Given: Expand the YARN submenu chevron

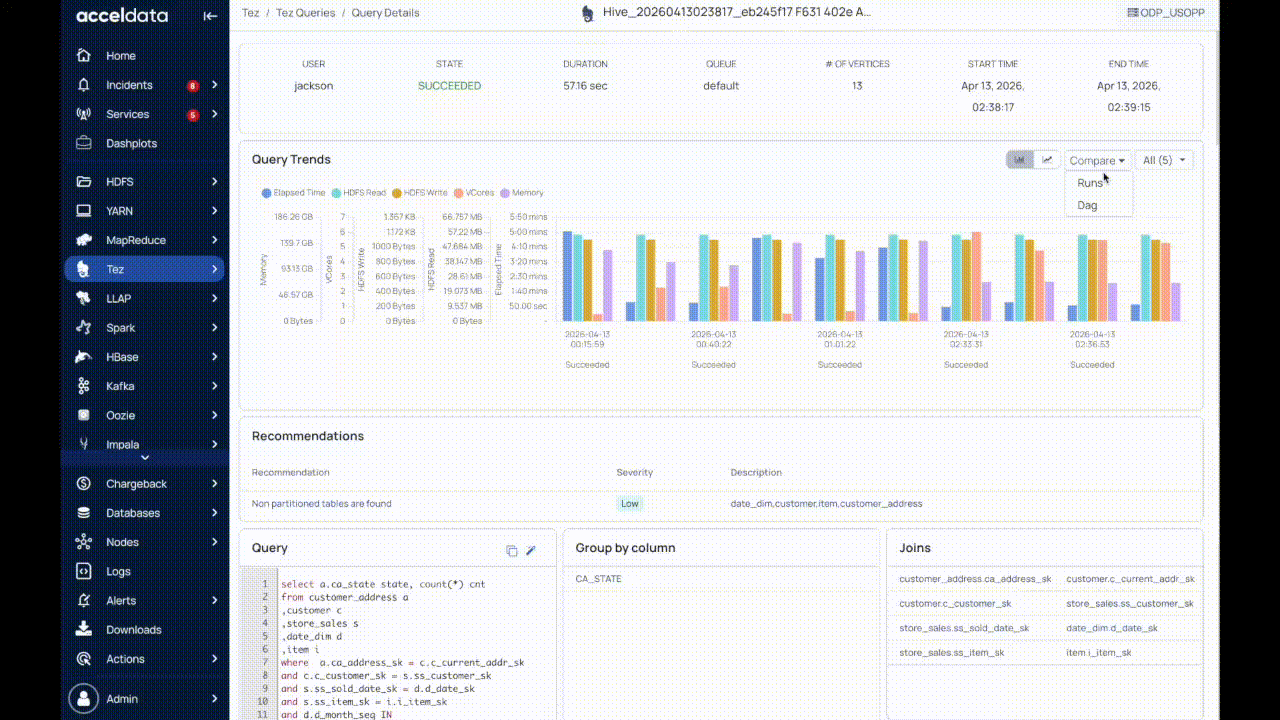Looking at the screenshot, I should coord(215,211).
